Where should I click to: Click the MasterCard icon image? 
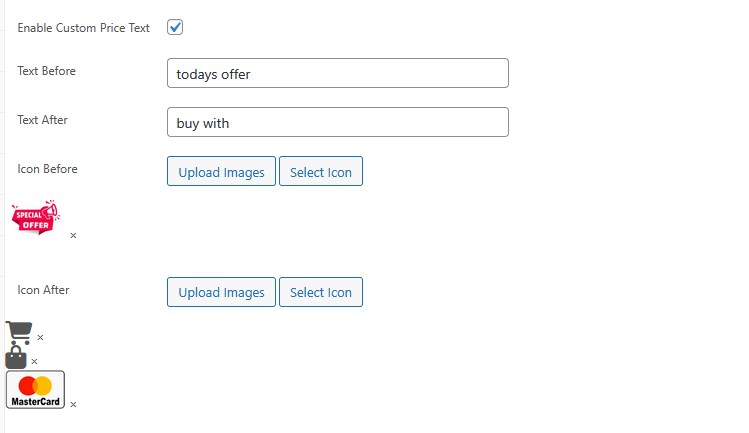click(x=35, y=389)
